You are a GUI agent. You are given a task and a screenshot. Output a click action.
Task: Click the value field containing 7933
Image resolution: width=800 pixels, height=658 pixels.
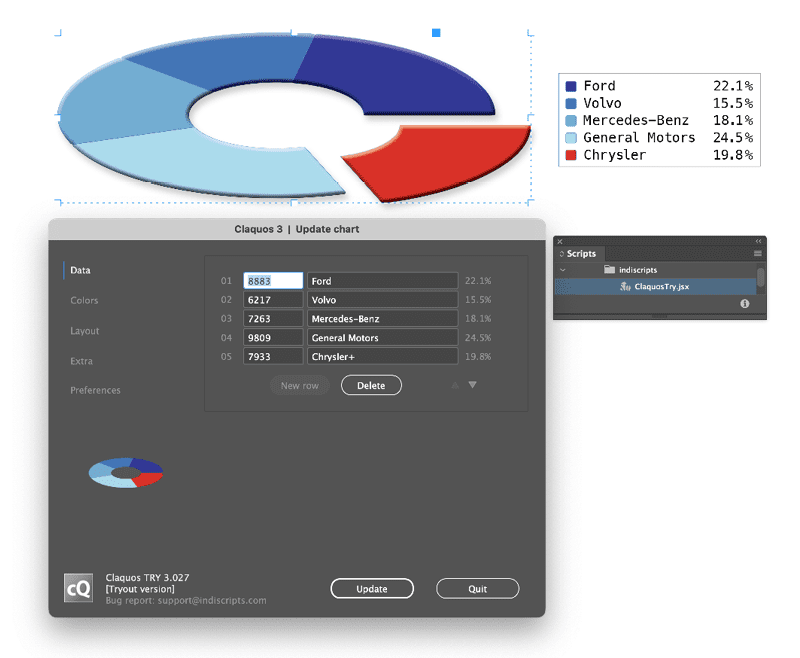pos(273,357)
